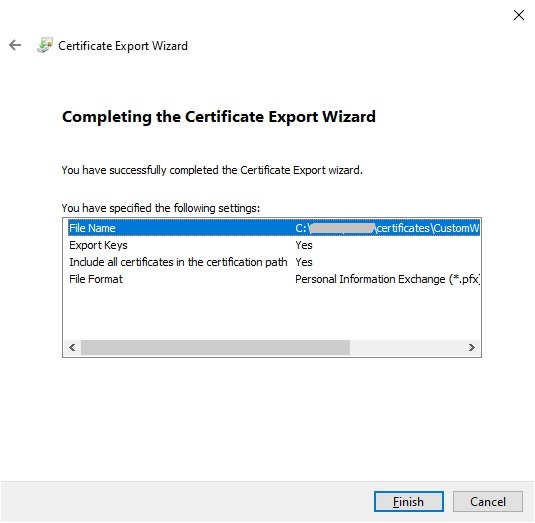Viewport: 535px width, 523px height.
Task: Click the Yes value for Export Keys
Action: tap(304, 245)
